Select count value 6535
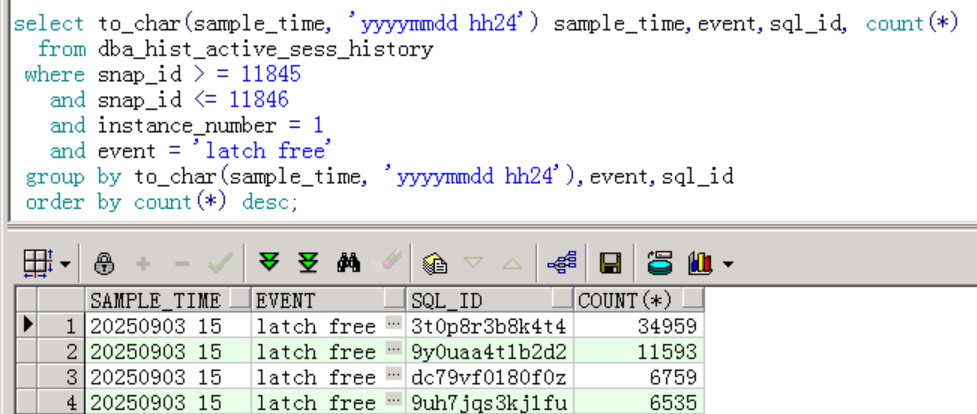Image resolution: width=977 pixels, height=414 pixels. [x=639, y=402]
